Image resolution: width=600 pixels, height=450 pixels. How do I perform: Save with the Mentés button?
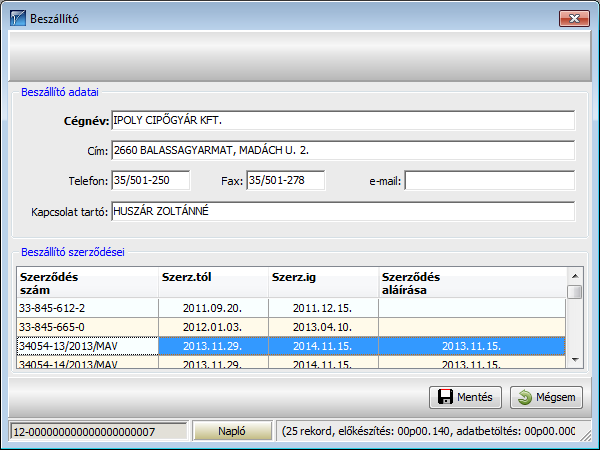click(465, 397)
